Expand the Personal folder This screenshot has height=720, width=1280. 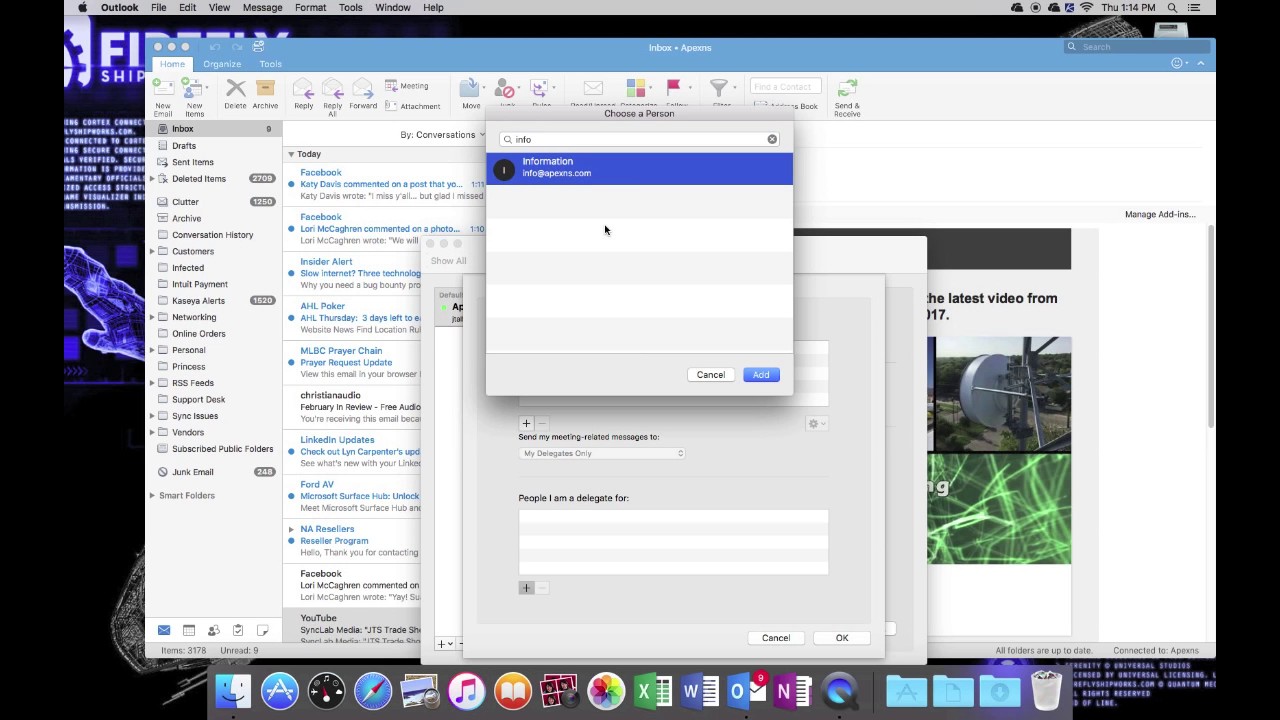coord(152,350)
